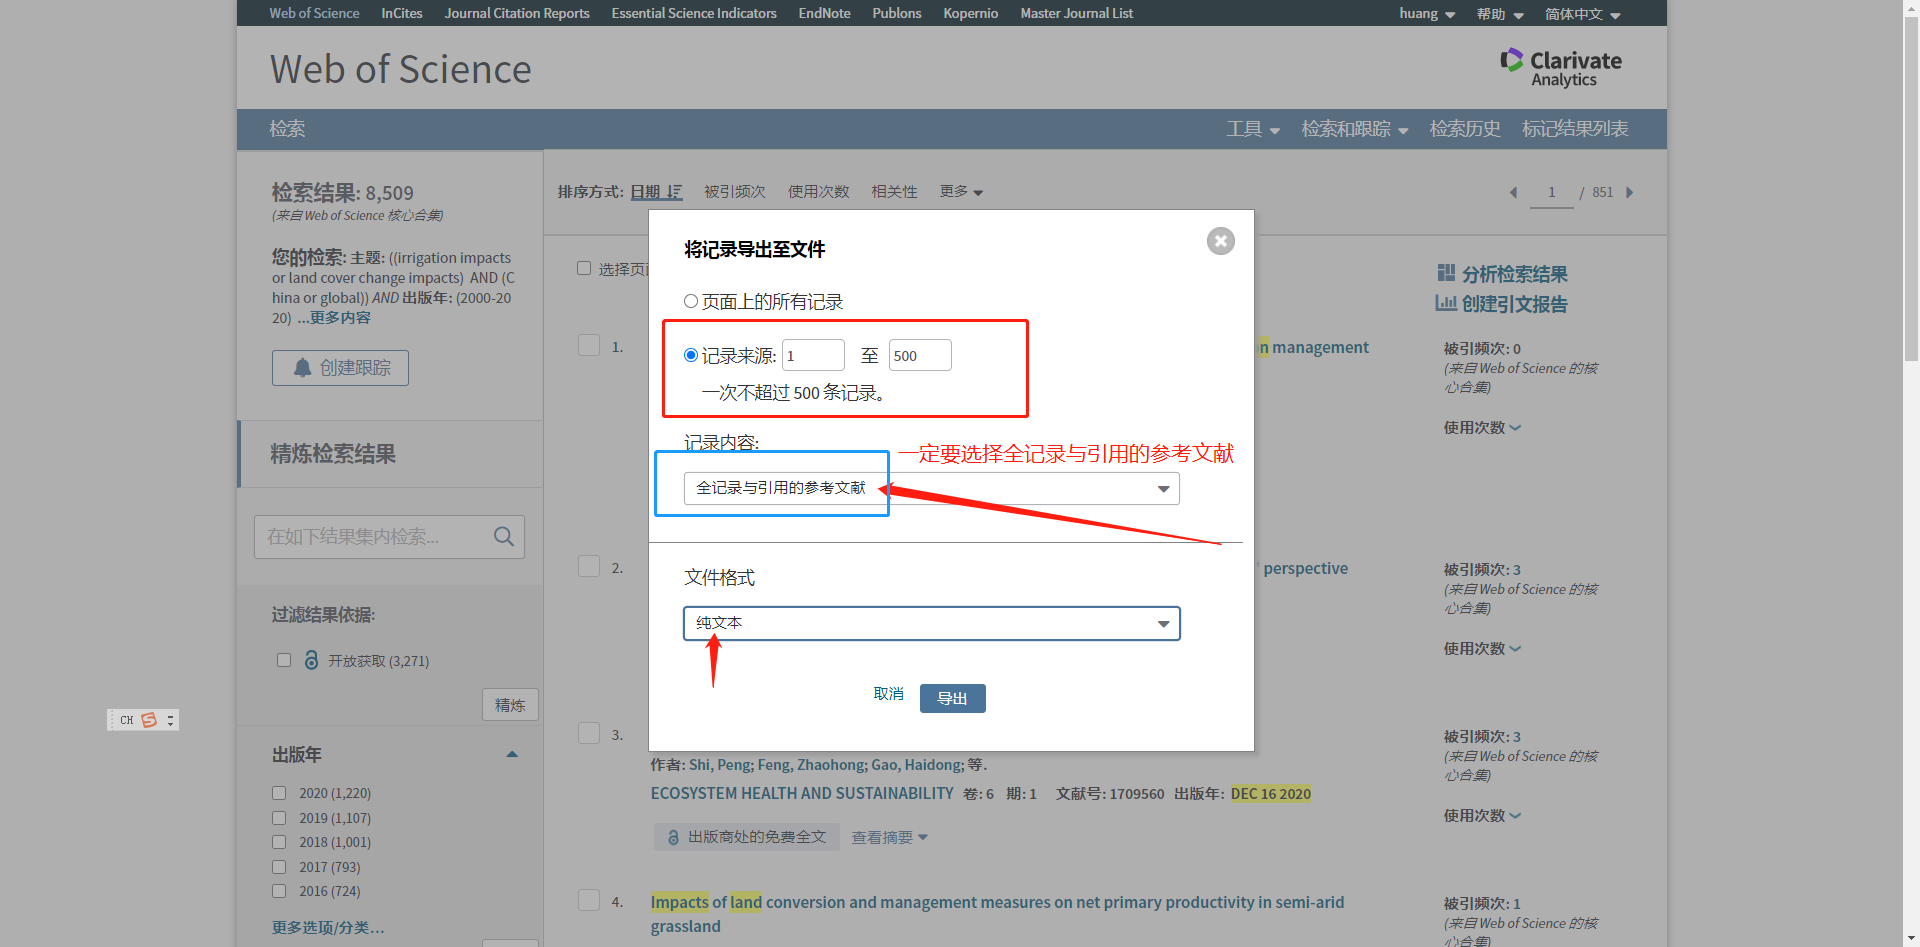Screen dimensions: 1920x947
Task: Click the 精炼 refine button
Action: tap(510, 705)
